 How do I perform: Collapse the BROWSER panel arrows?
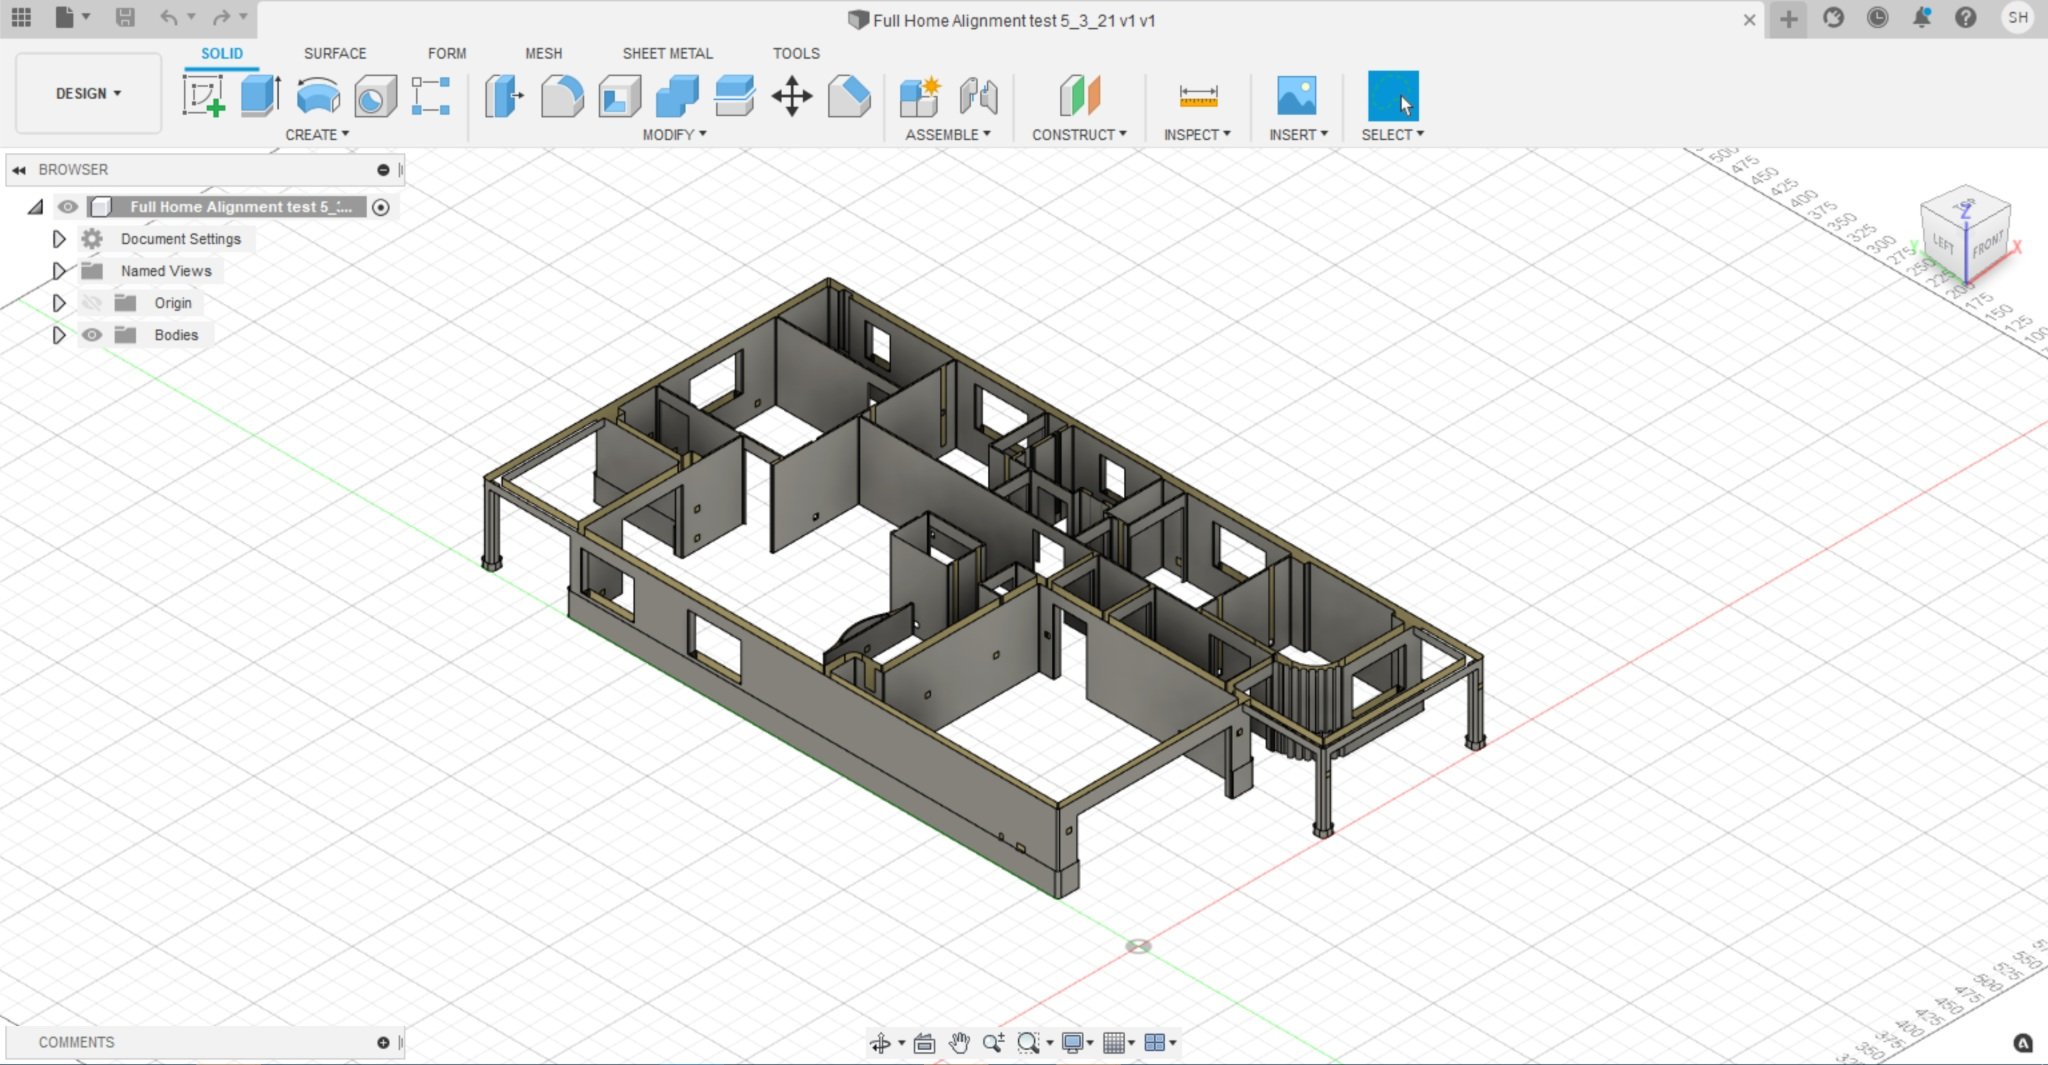click(x=18, y=170)
